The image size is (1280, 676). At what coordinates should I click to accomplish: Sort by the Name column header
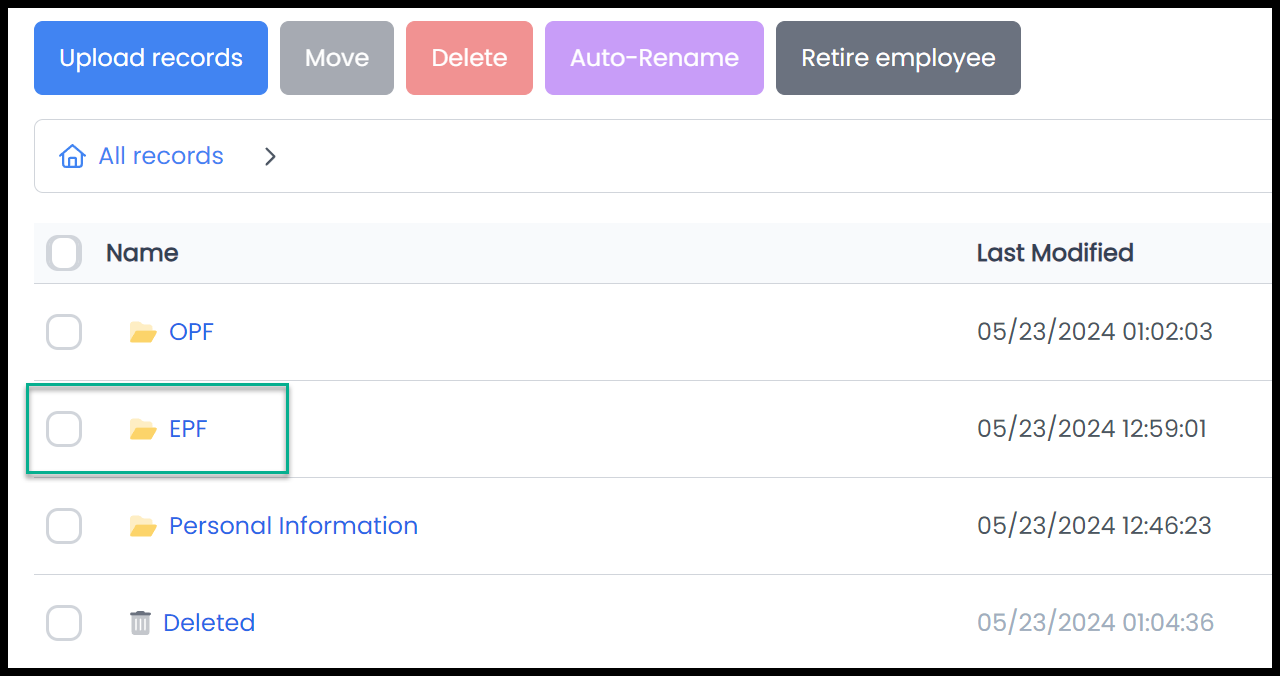[x=142, y=253]
